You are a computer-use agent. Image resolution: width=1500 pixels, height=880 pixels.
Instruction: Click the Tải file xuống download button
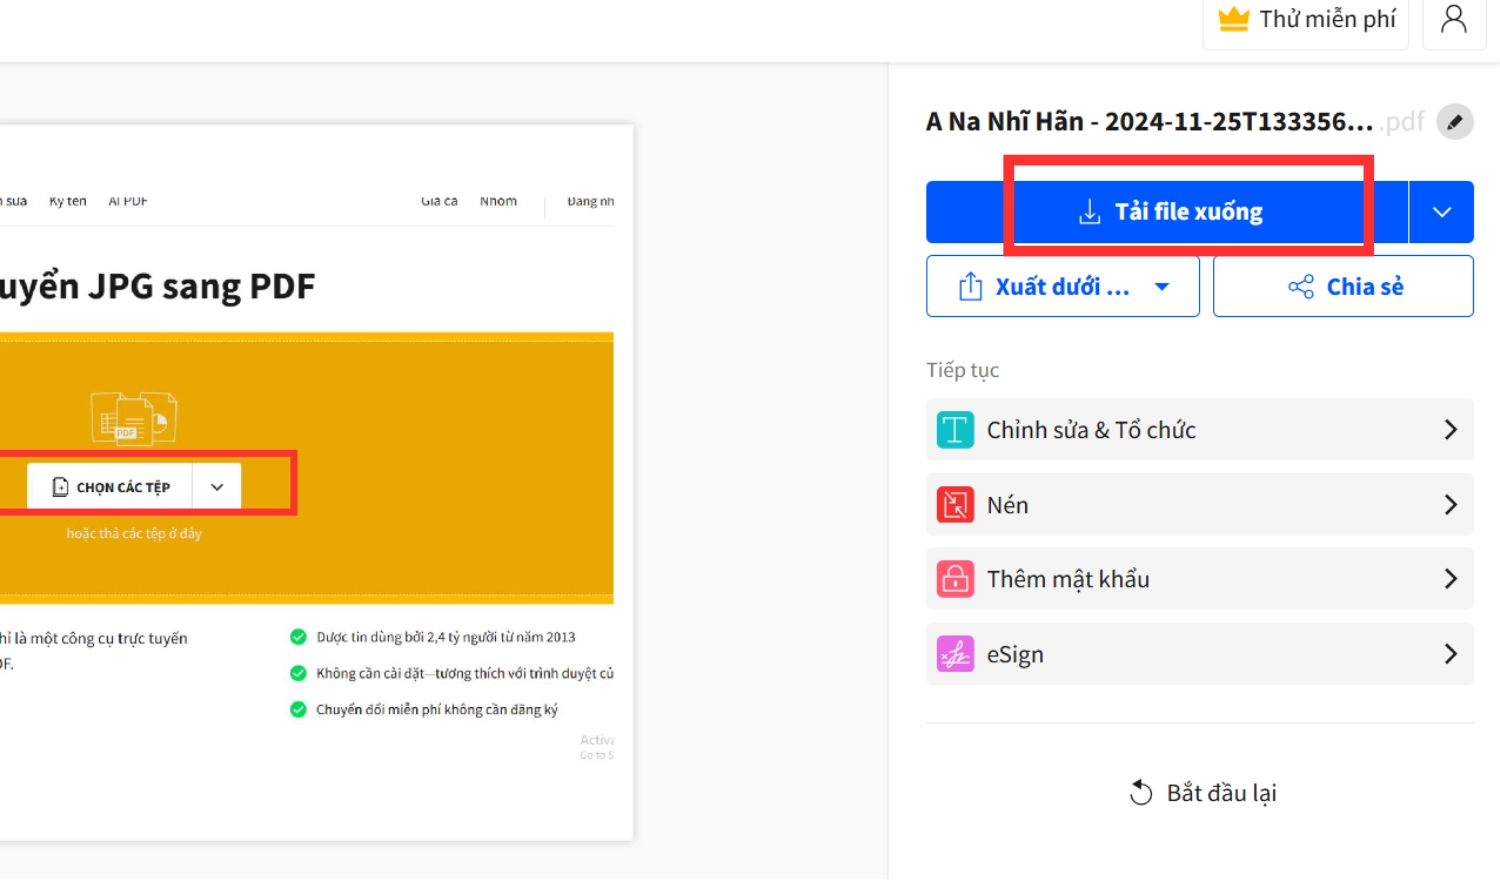[x=1166, y=212]
